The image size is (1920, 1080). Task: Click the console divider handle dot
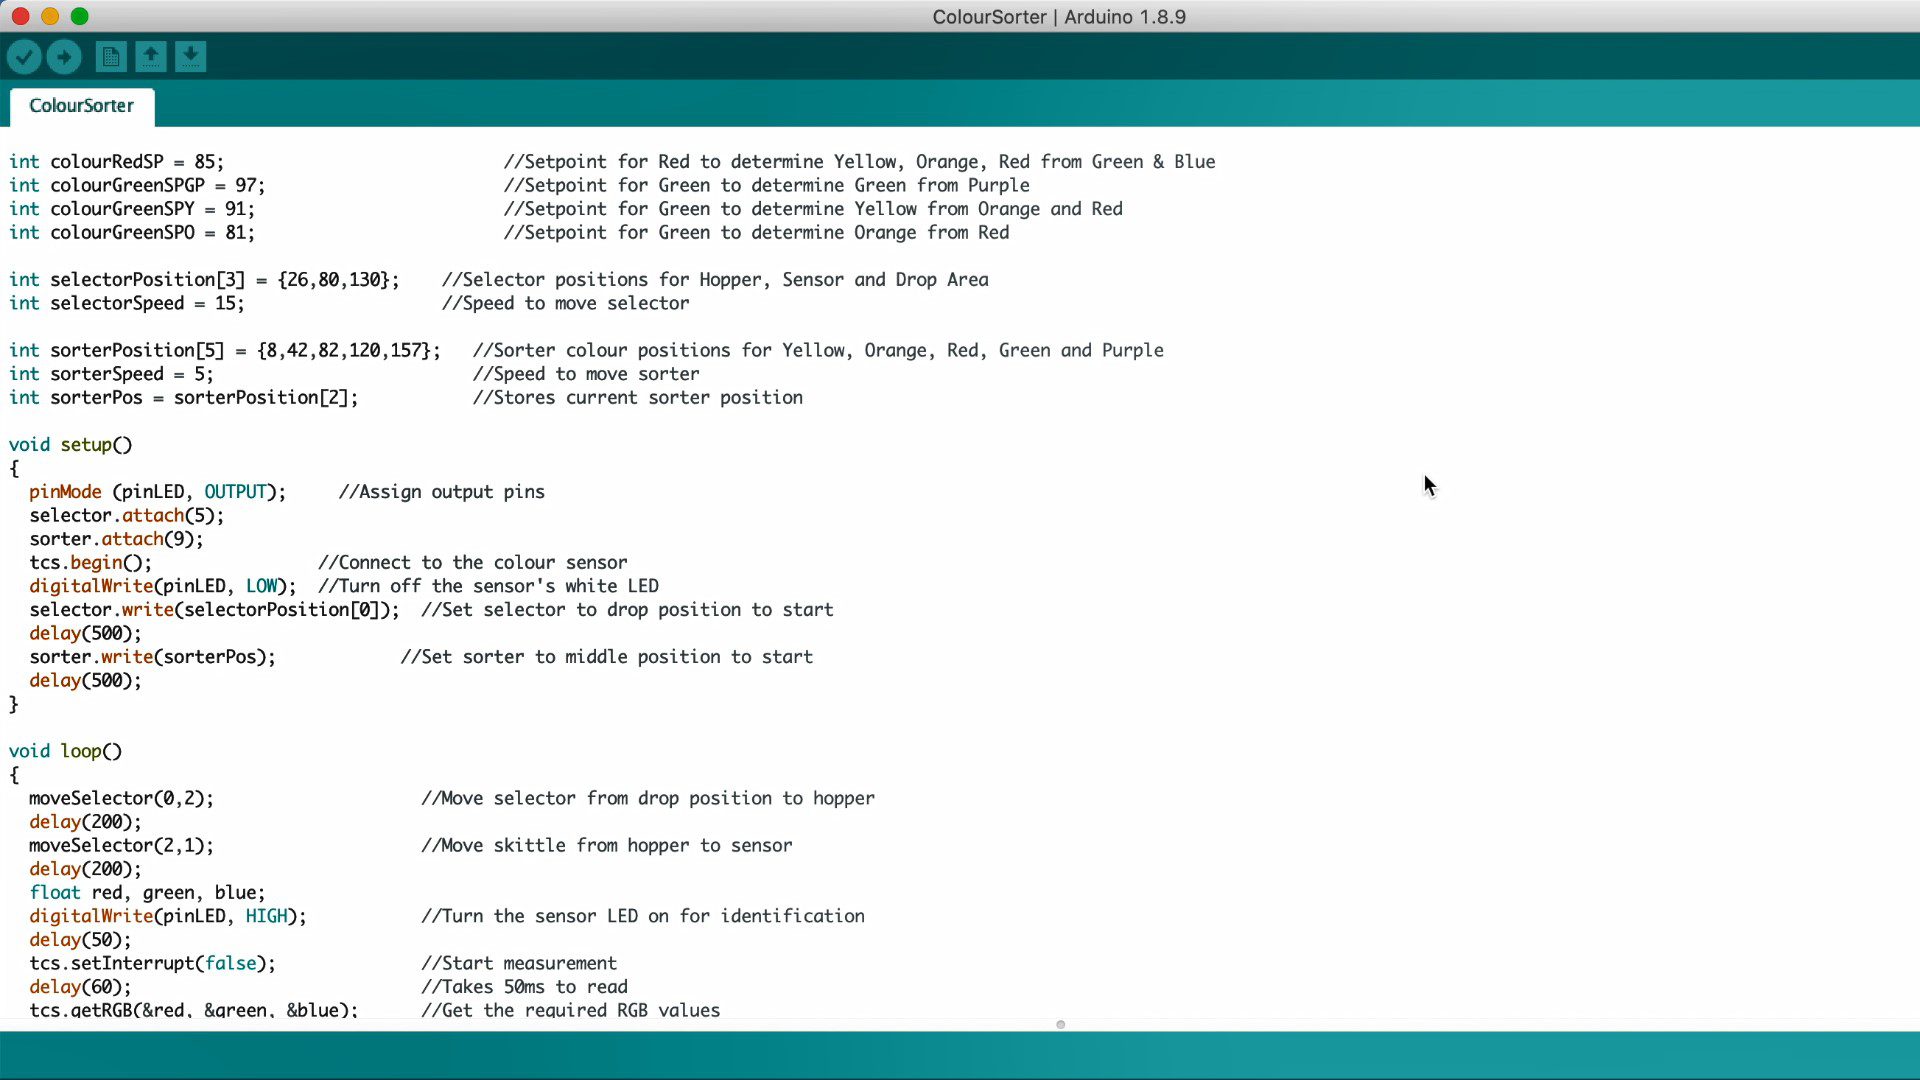click(1060, 1024)
